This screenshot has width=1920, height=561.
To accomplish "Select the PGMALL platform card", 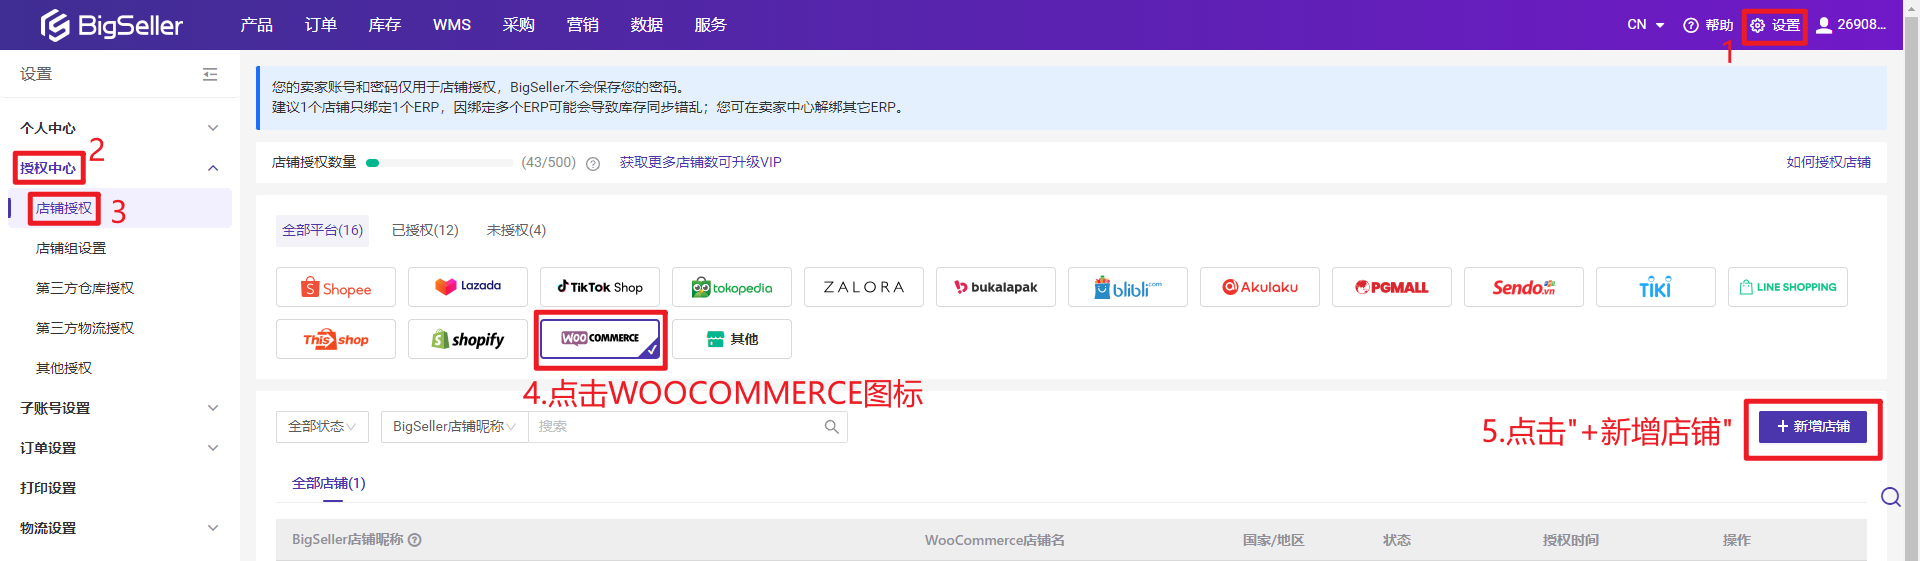I will [1392, 287].
